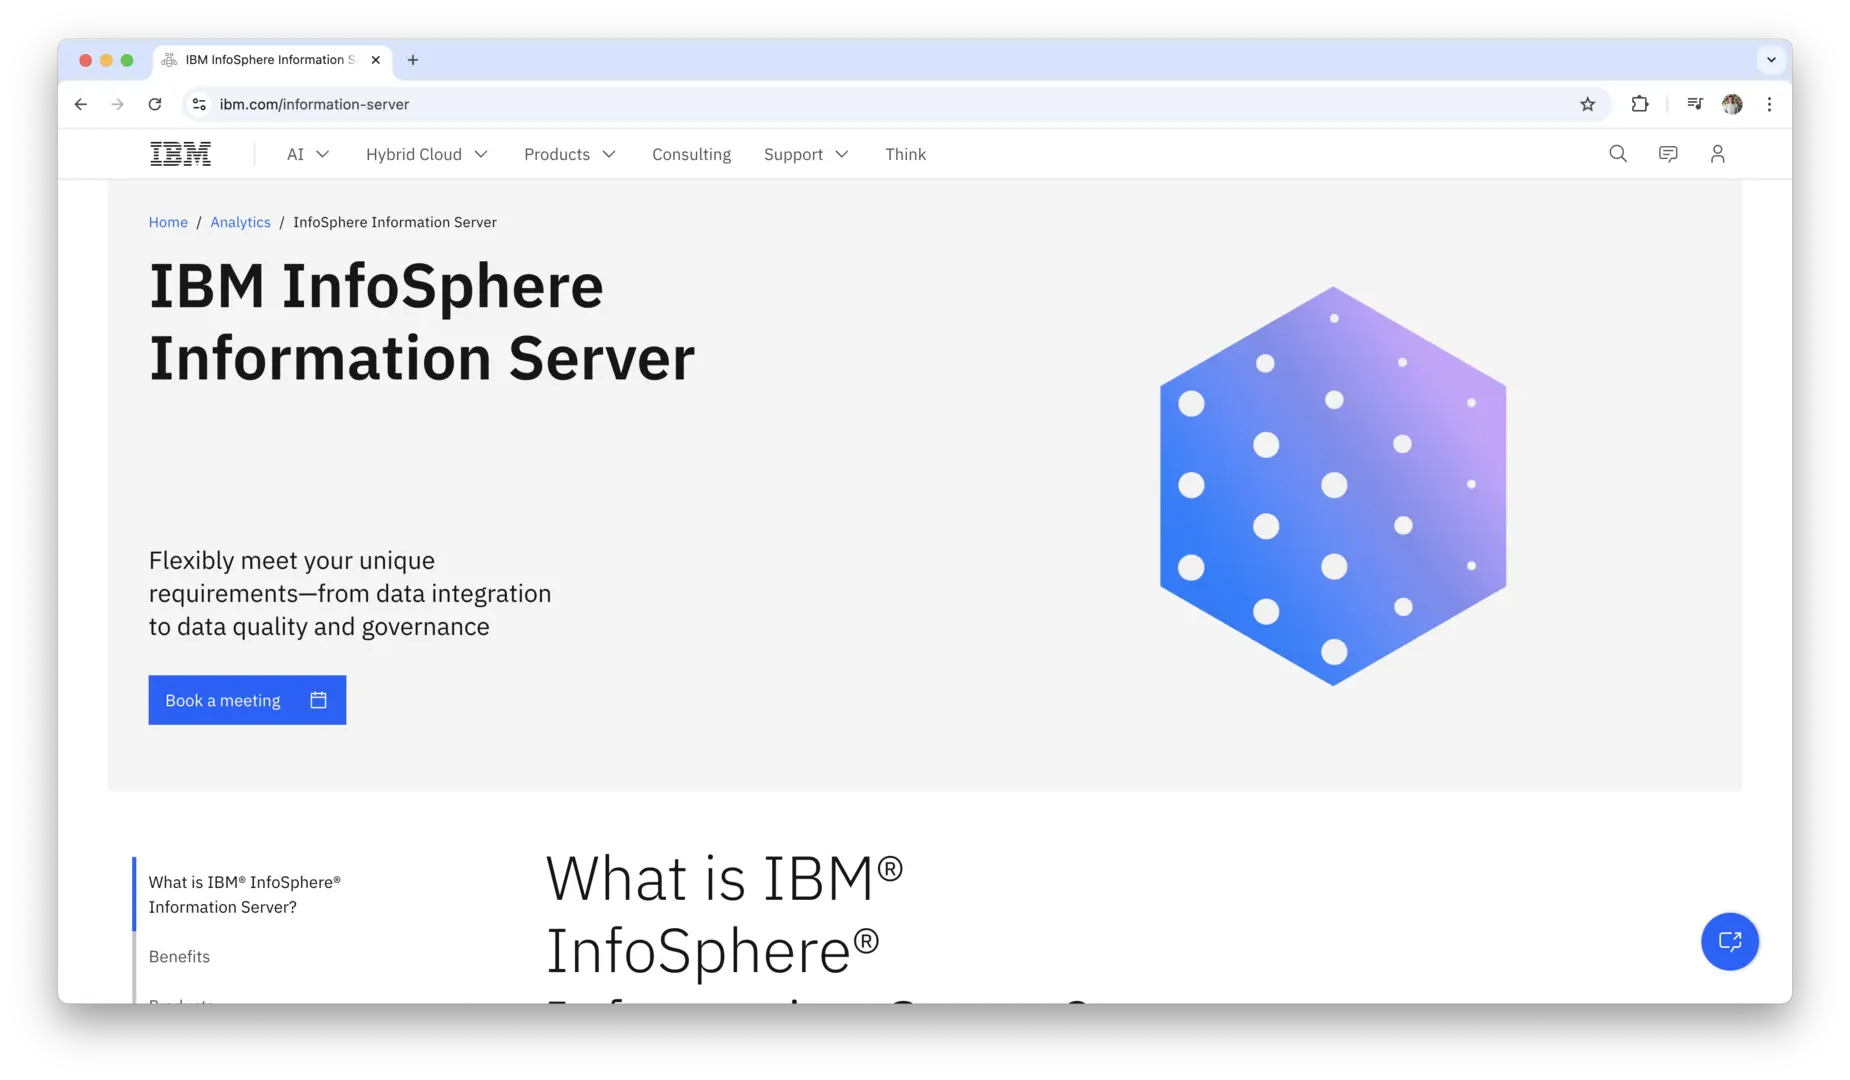Close the IBM InfoSphere browser tab
The width and height of the screenshot is (1850, 1080).
tap(376, 60)
